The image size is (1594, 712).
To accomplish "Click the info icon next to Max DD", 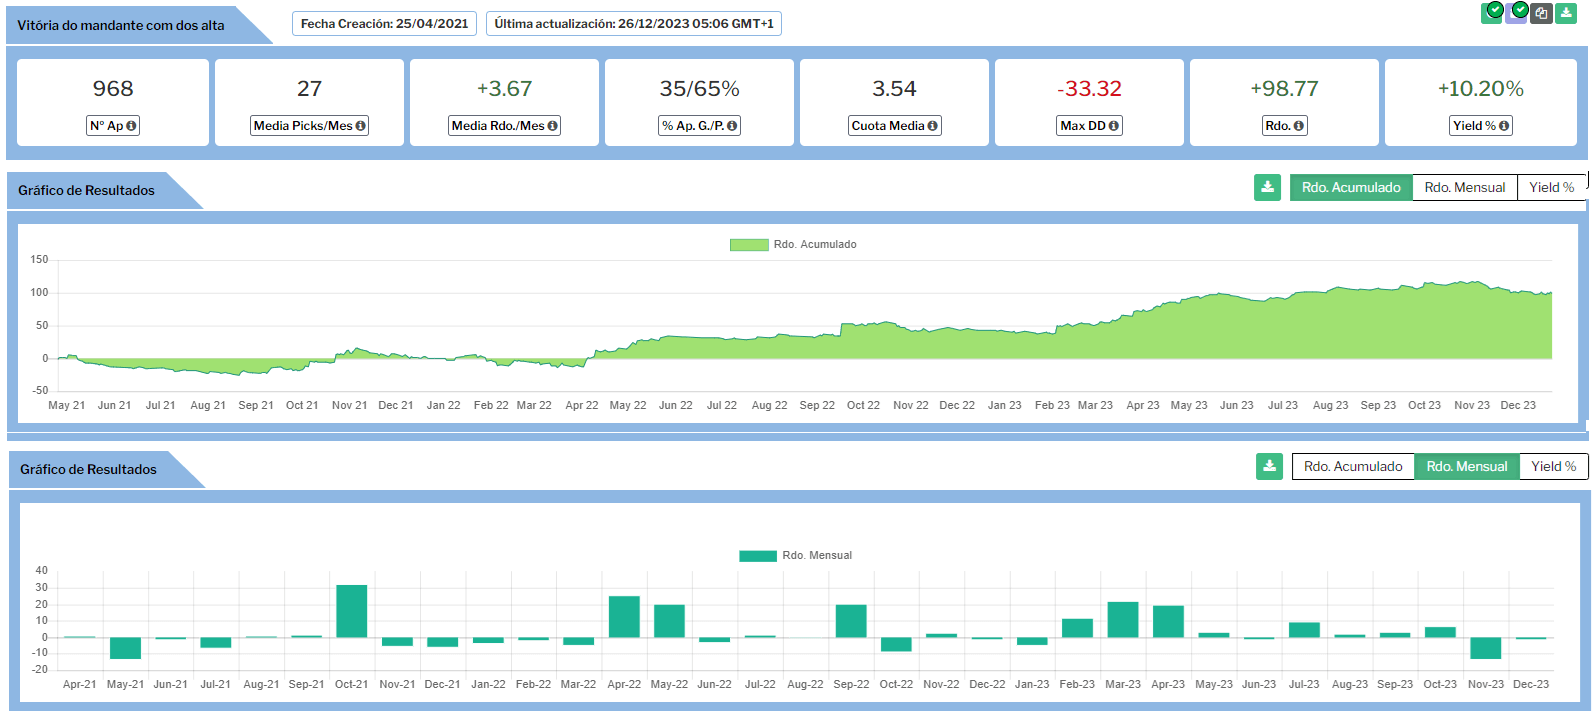I will tap(1114, 126).
